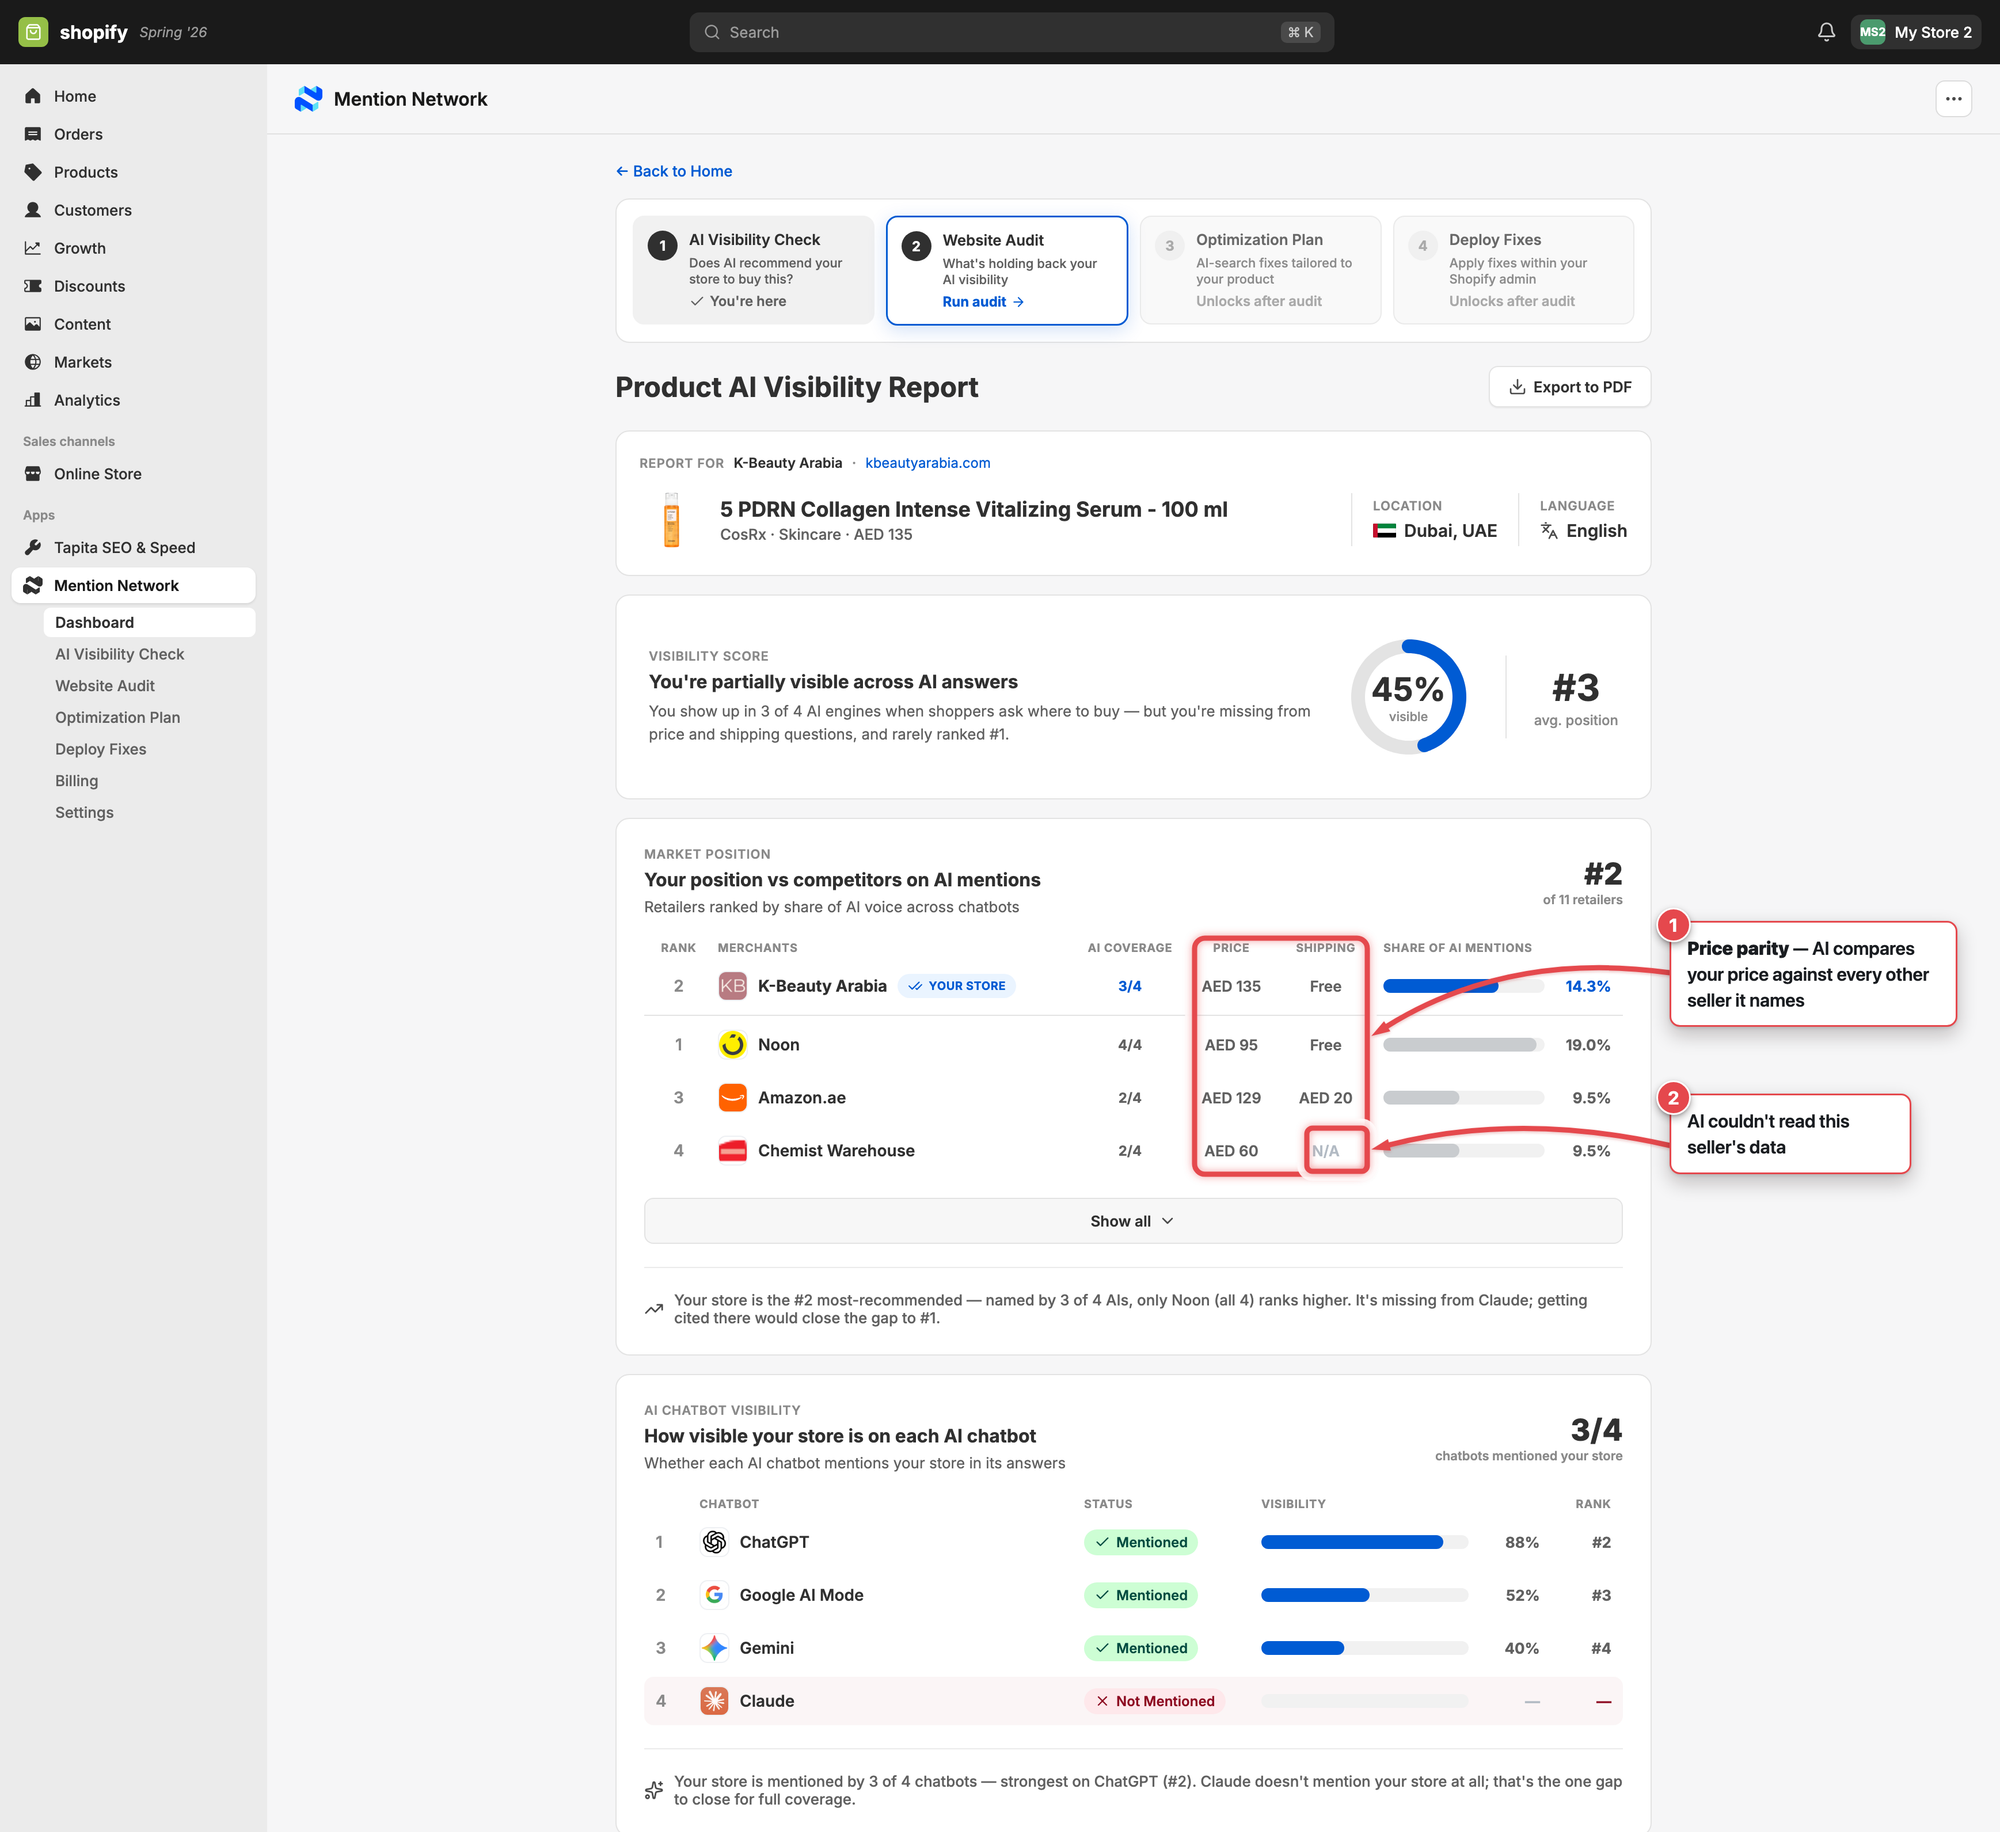Click the Tapita SEO wrench icon

click(x=33, y=548)
